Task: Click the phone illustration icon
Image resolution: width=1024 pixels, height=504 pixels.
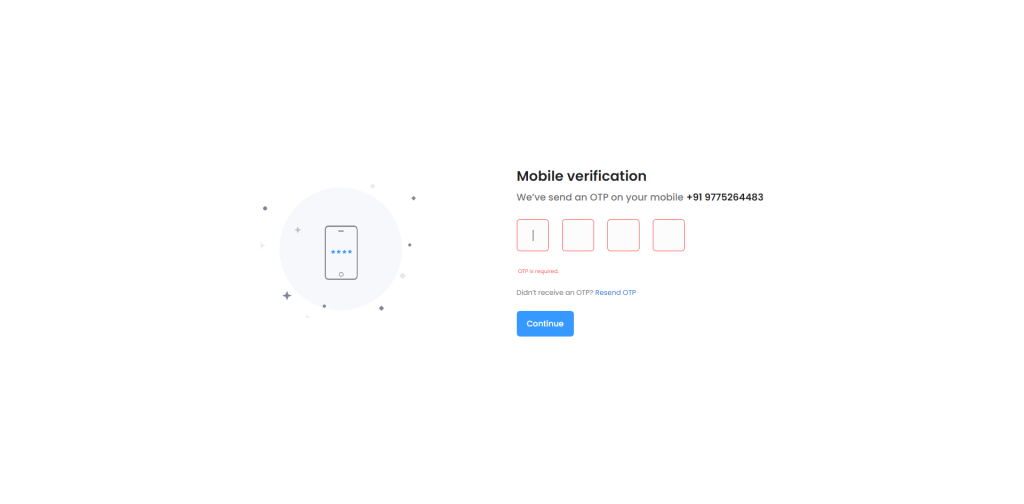Action: [x=341, y=252]
